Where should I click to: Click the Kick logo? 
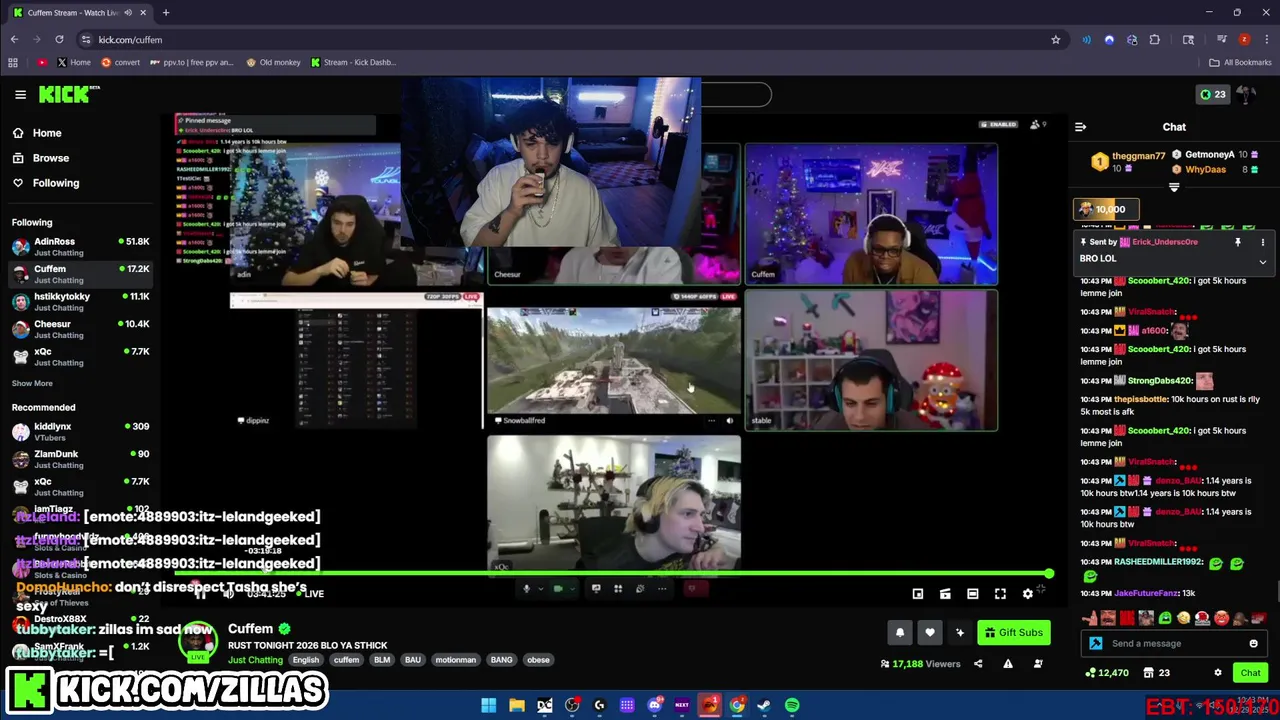point(69,94)
